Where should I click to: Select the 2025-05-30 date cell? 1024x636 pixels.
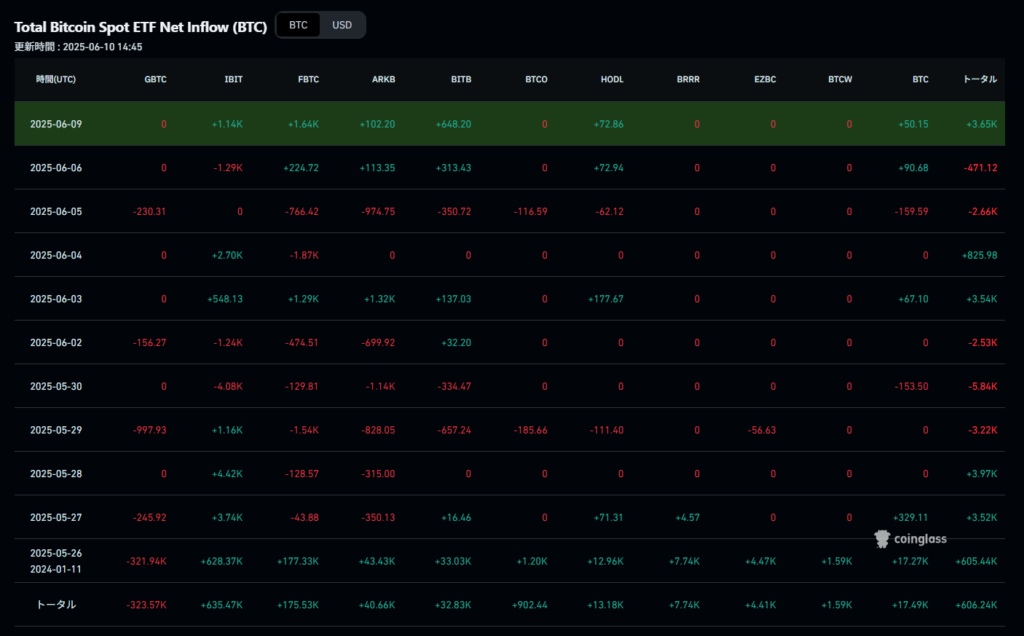pyautogui.click(x=56, y=387)
